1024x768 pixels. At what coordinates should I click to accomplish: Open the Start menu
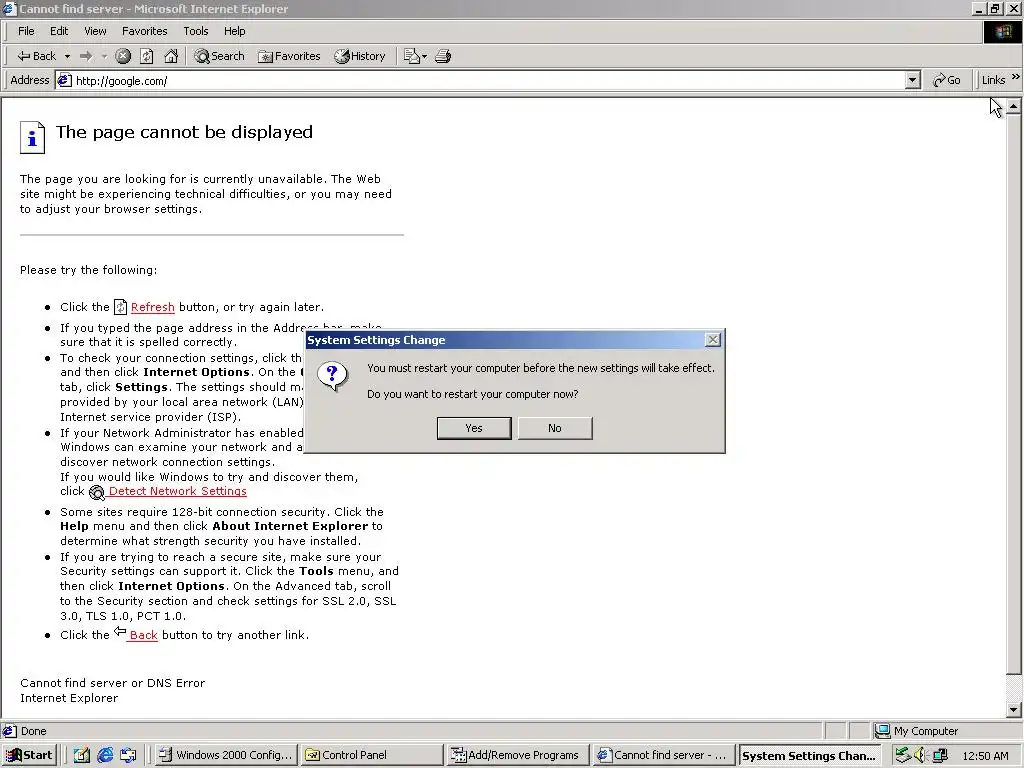(29, 755)
